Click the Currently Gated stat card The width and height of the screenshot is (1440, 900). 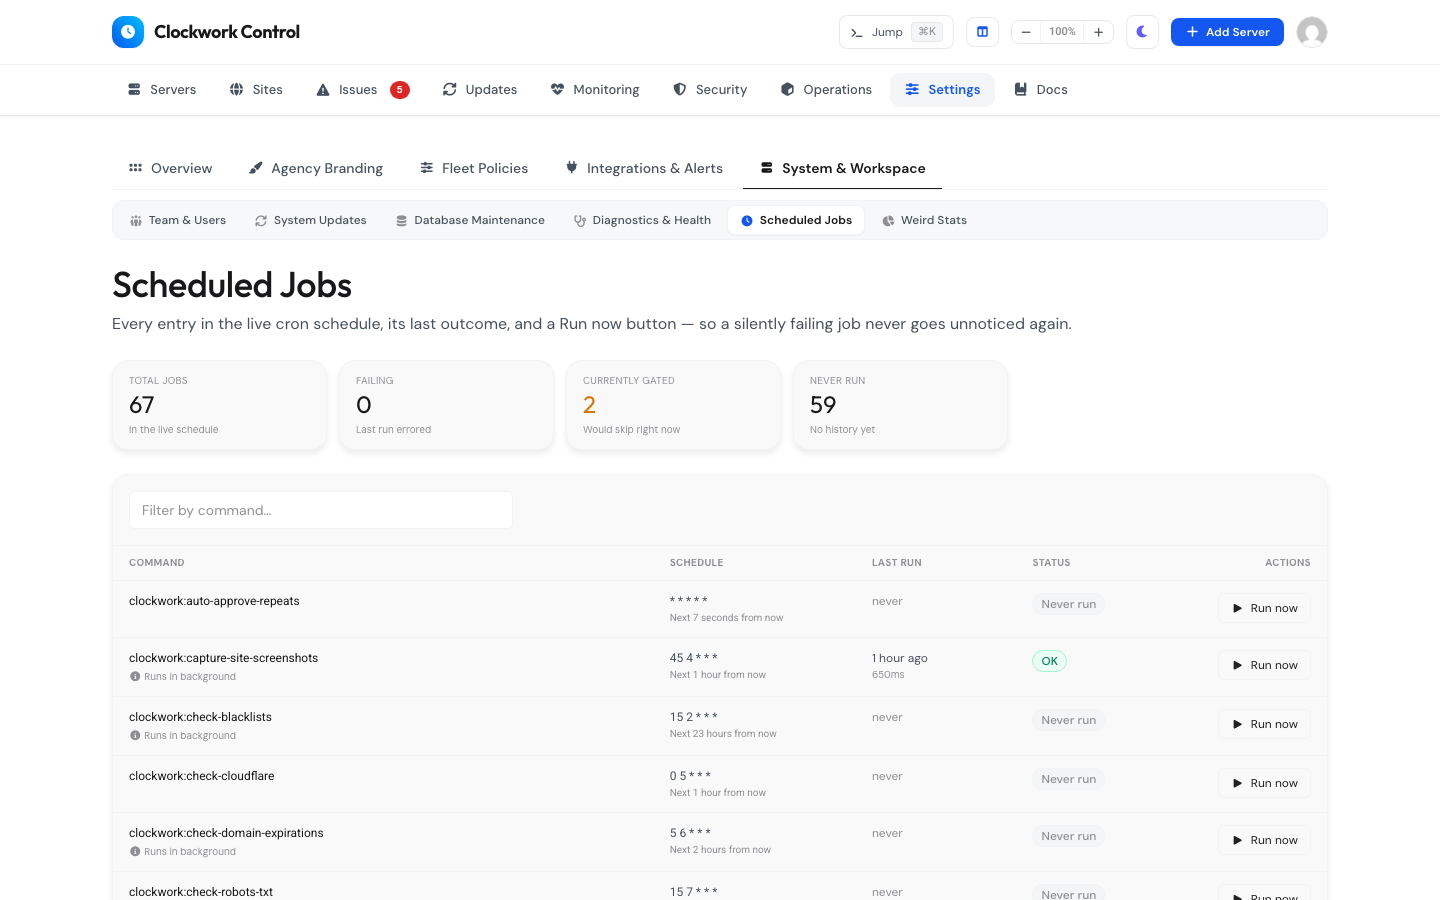[673, 405]
